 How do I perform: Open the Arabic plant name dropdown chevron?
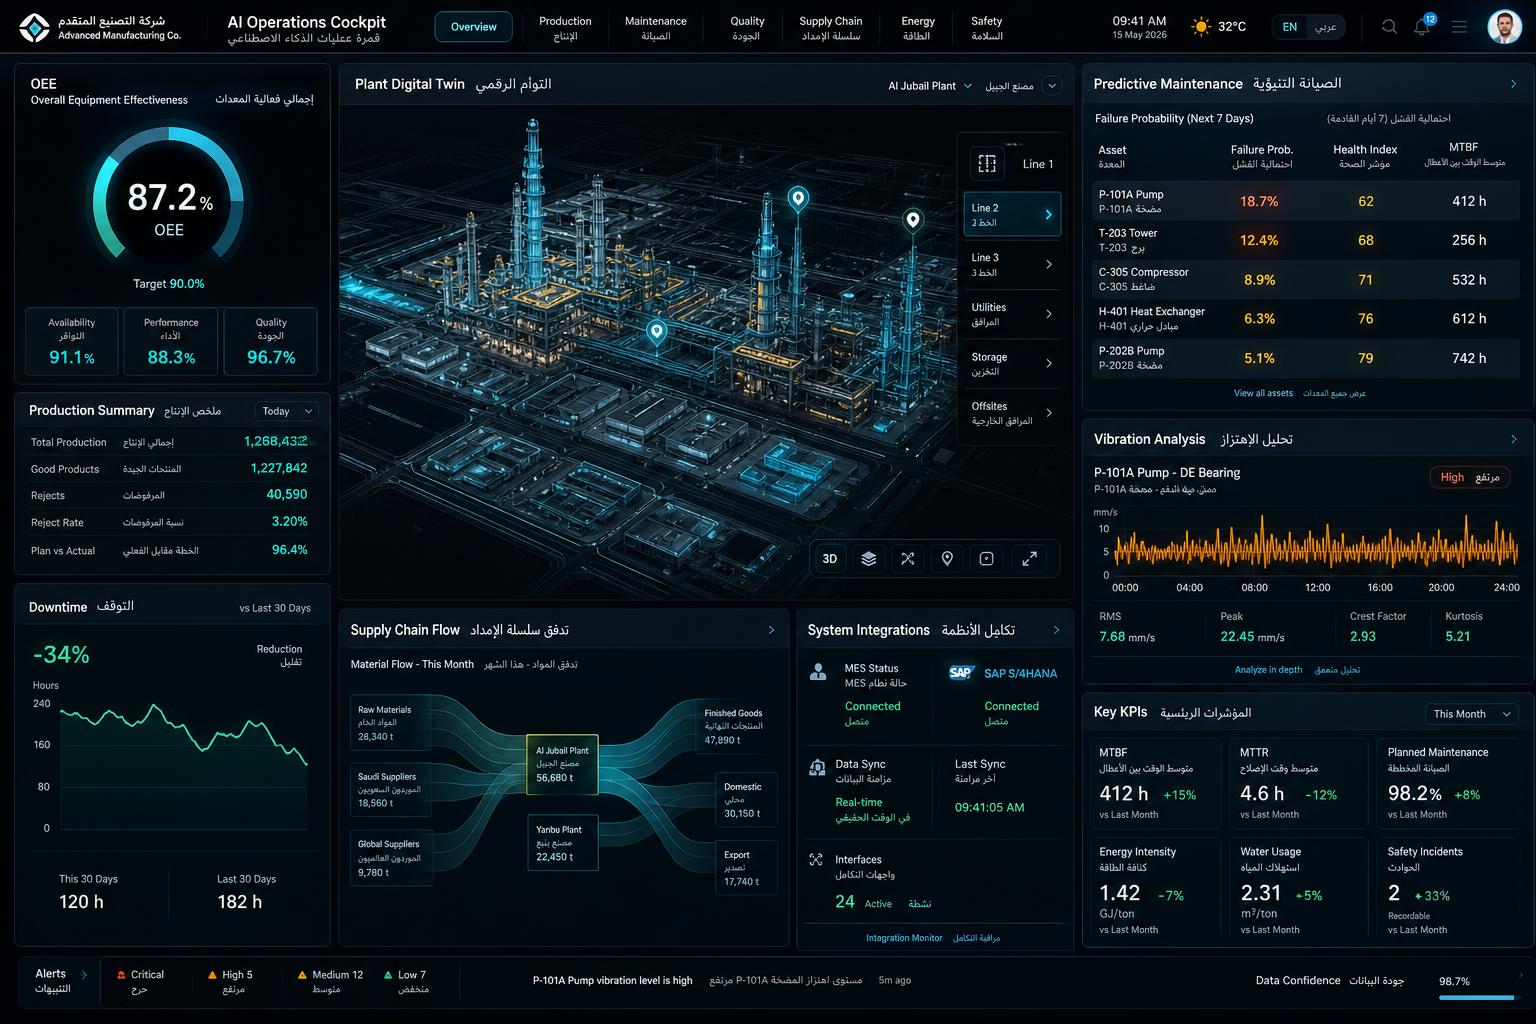pyautogui.click(x=1052, y=86)
